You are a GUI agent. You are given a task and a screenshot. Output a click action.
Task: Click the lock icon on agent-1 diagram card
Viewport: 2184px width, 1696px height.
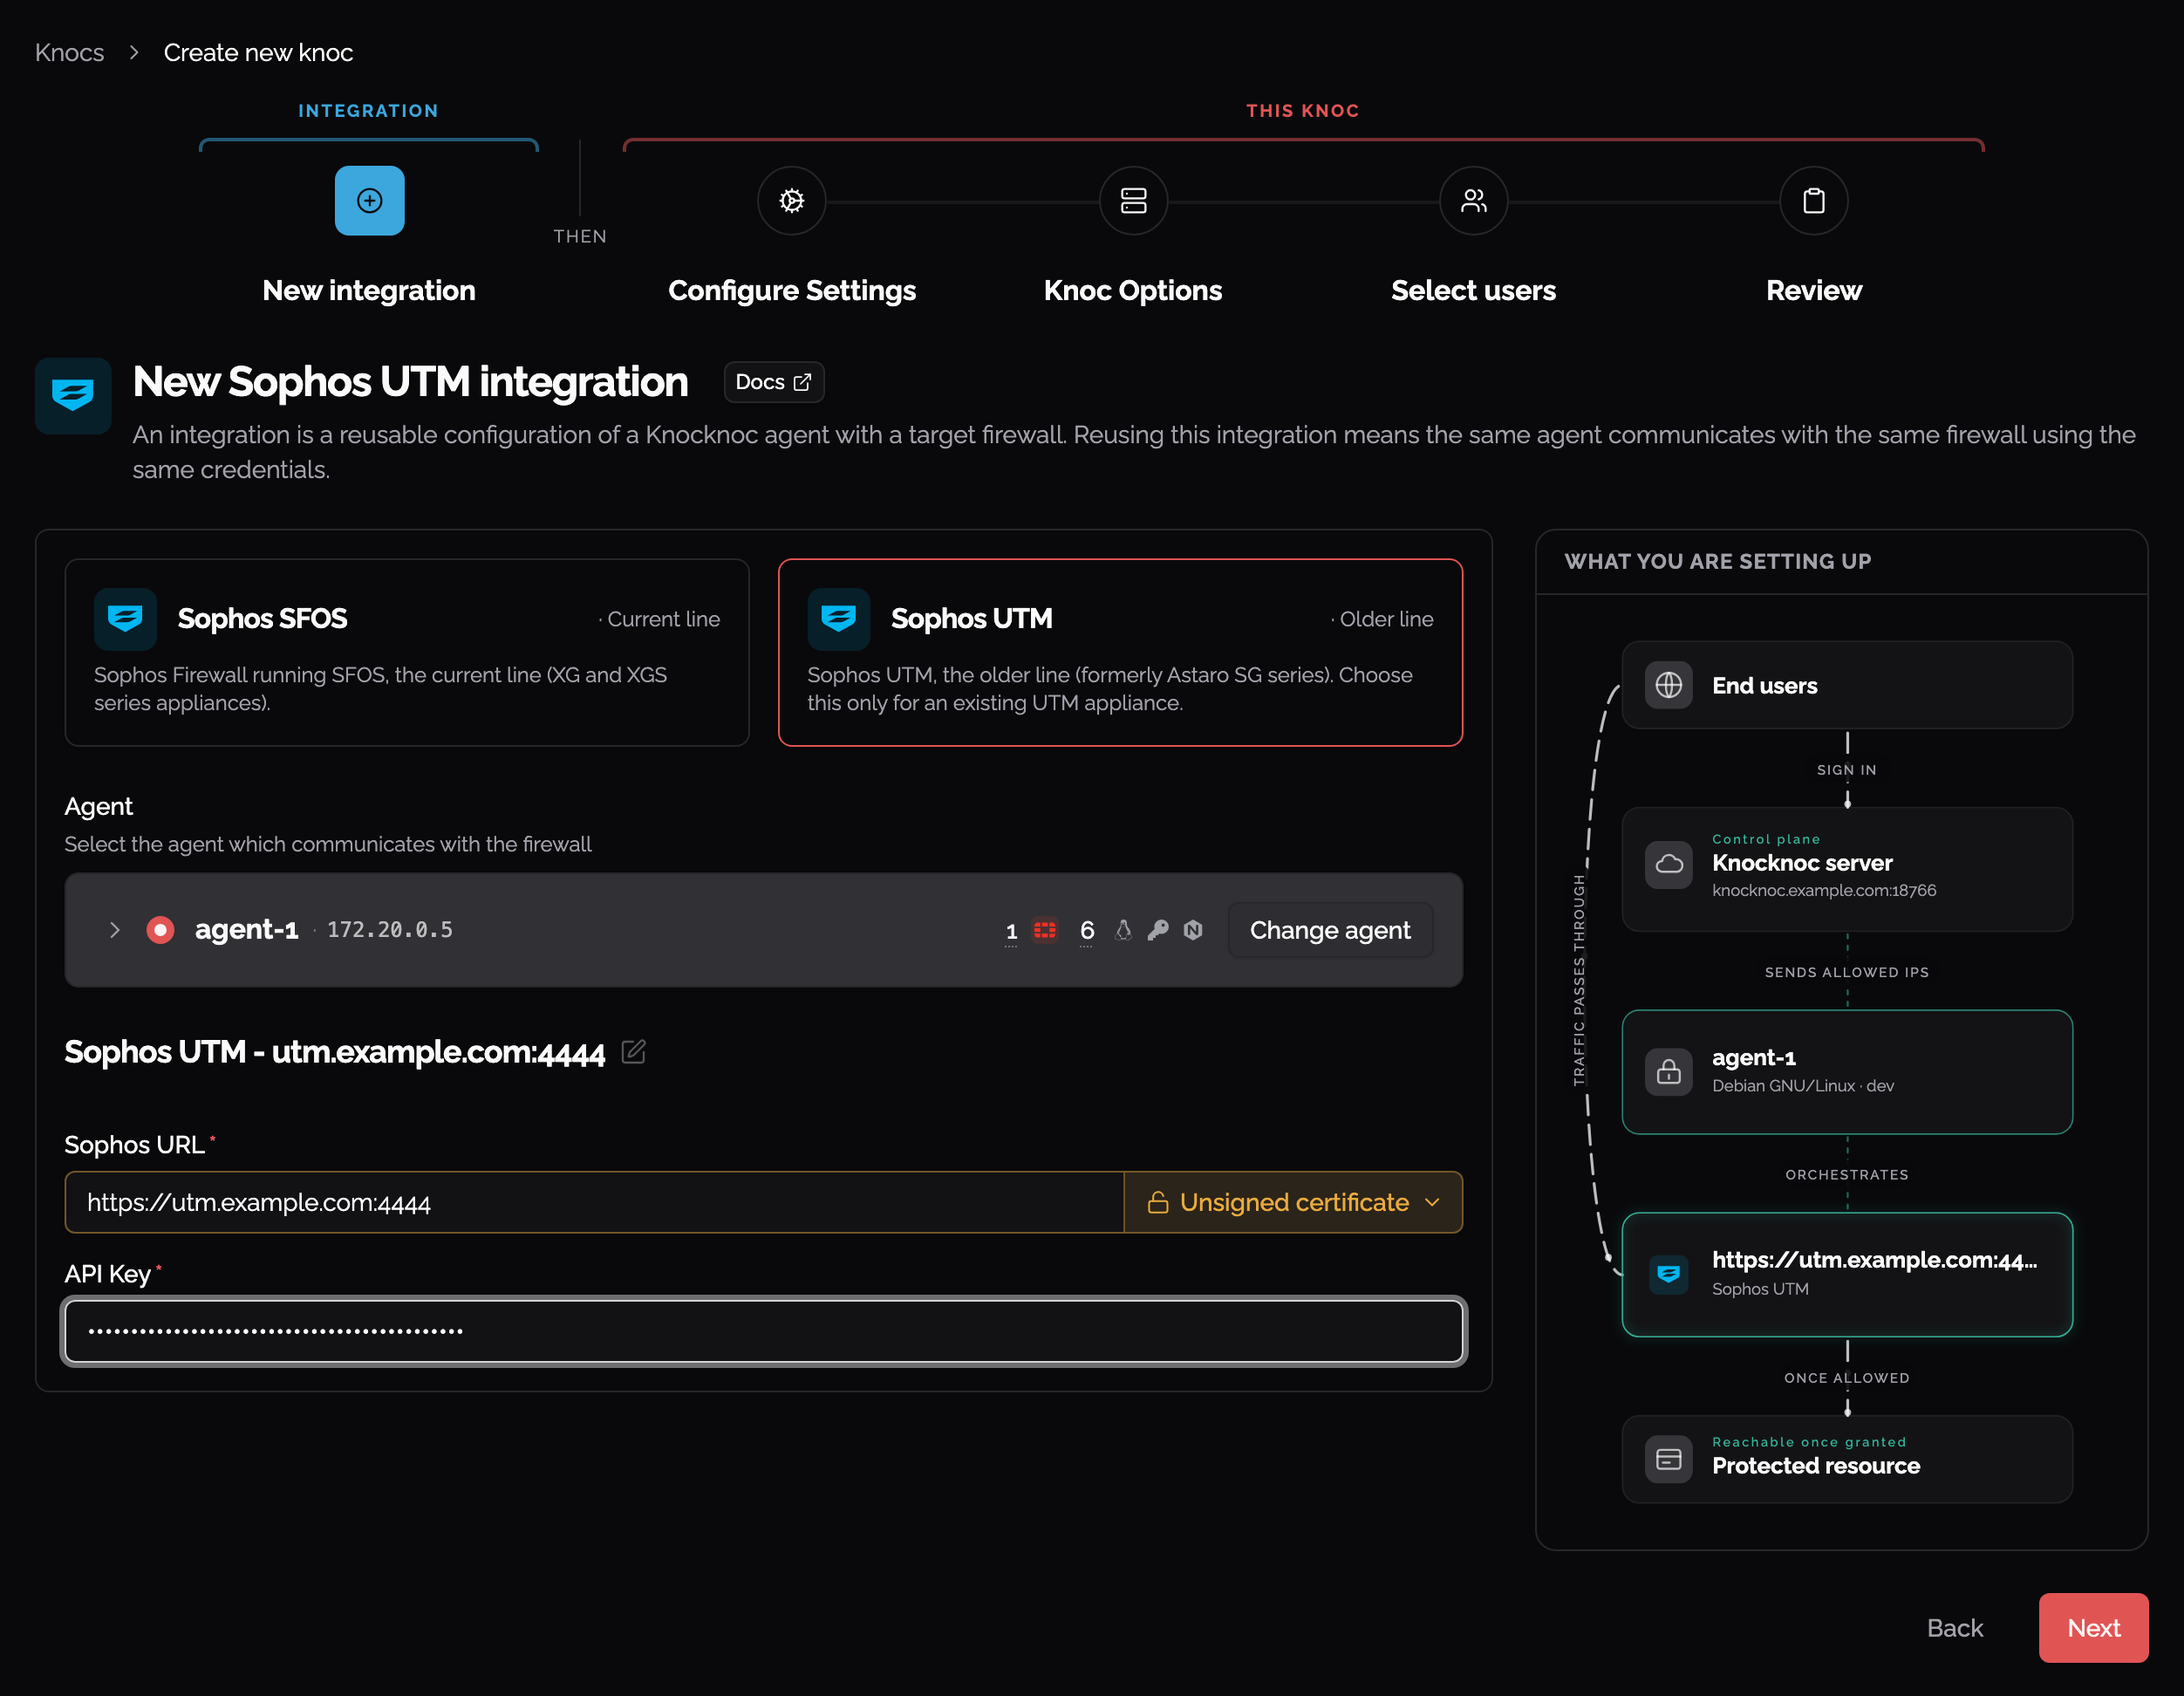1668,1072
